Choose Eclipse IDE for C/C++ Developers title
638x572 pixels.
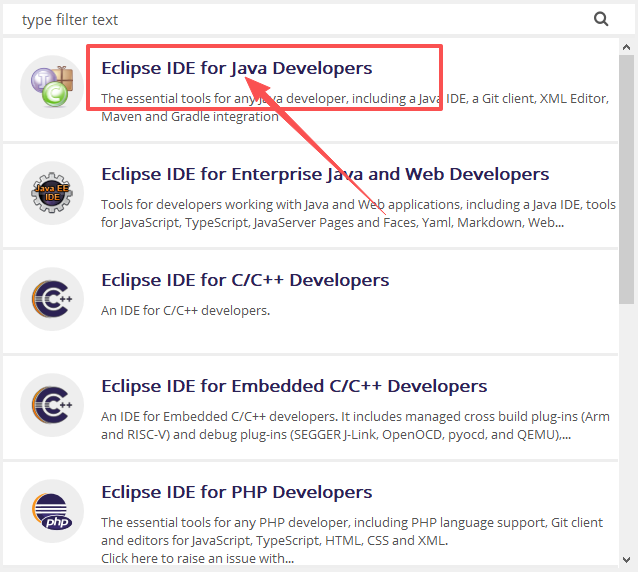click(245, 280)
